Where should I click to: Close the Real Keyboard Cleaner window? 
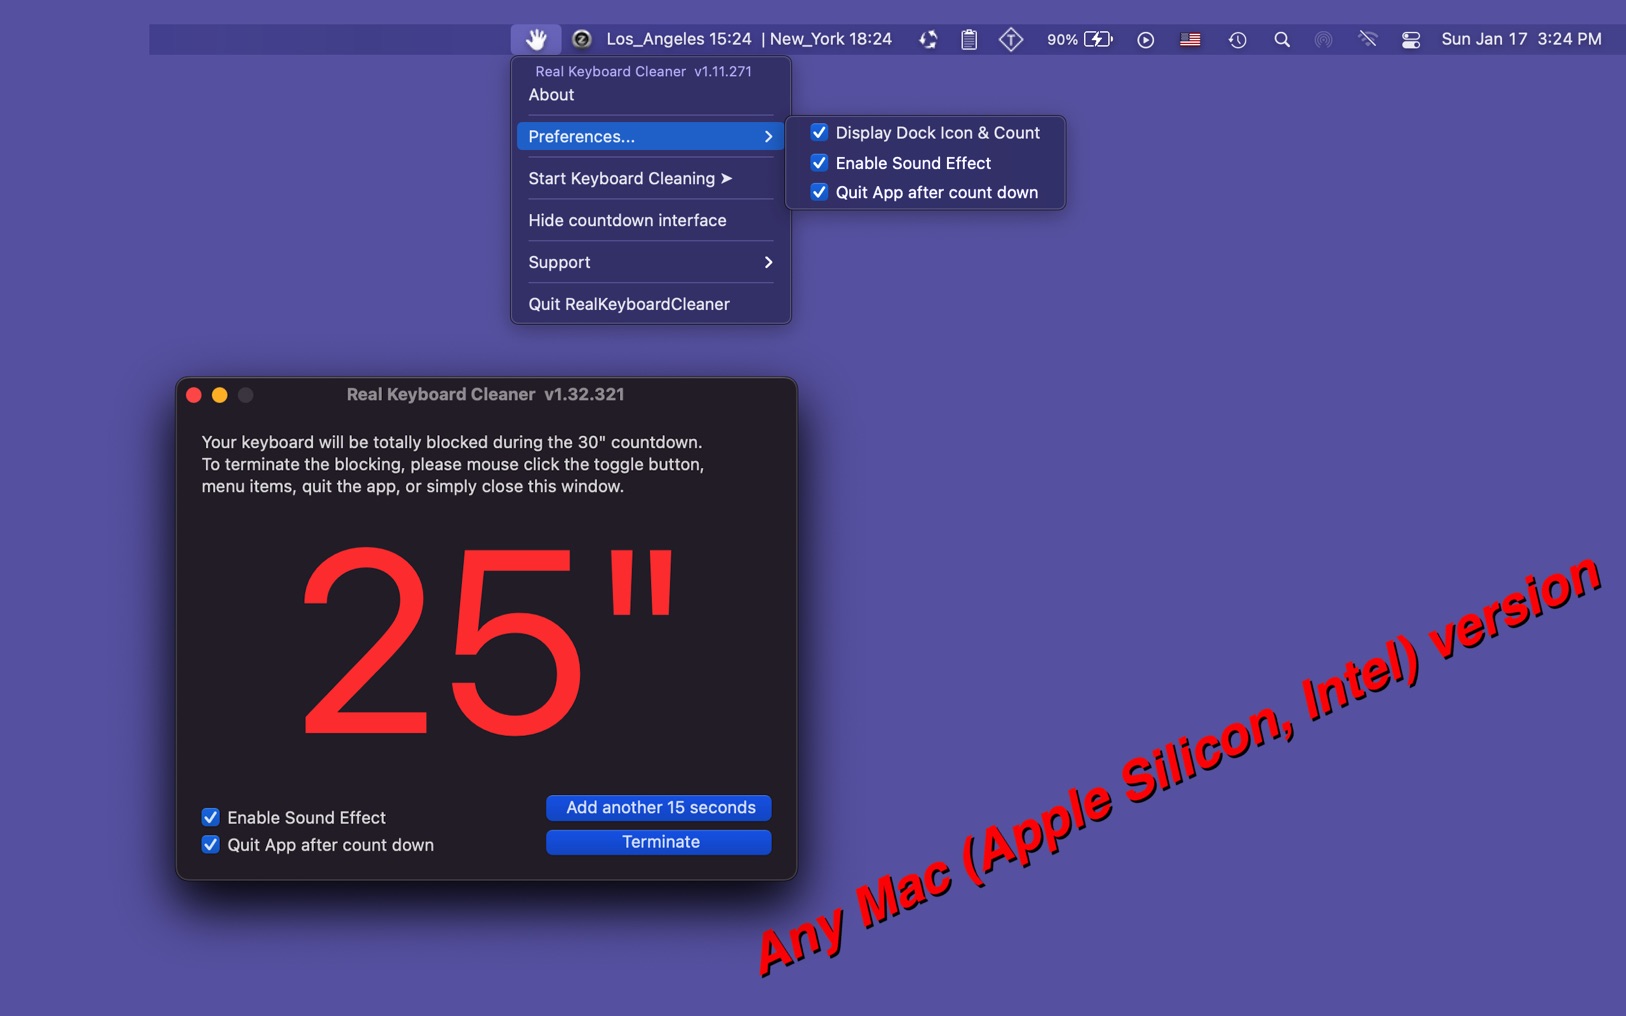coord(194,395)
